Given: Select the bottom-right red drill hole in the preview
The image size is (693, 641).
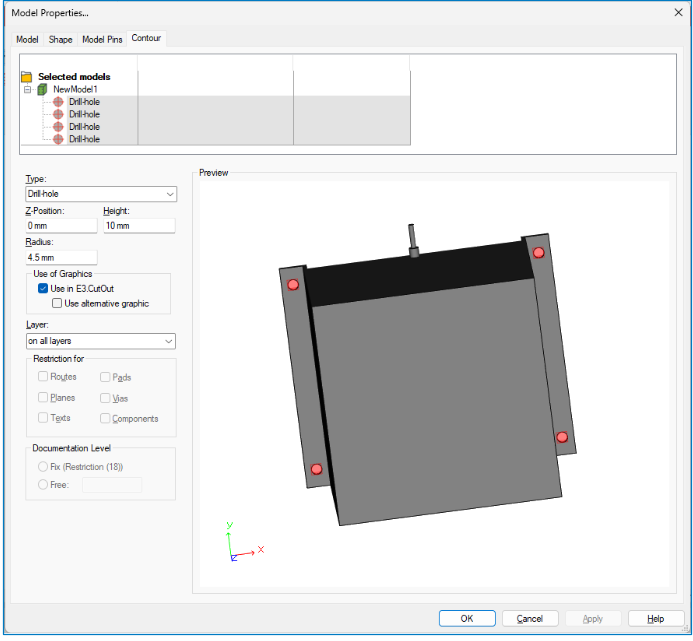Looking at the screenshot, I should click(x=562, y=437).
